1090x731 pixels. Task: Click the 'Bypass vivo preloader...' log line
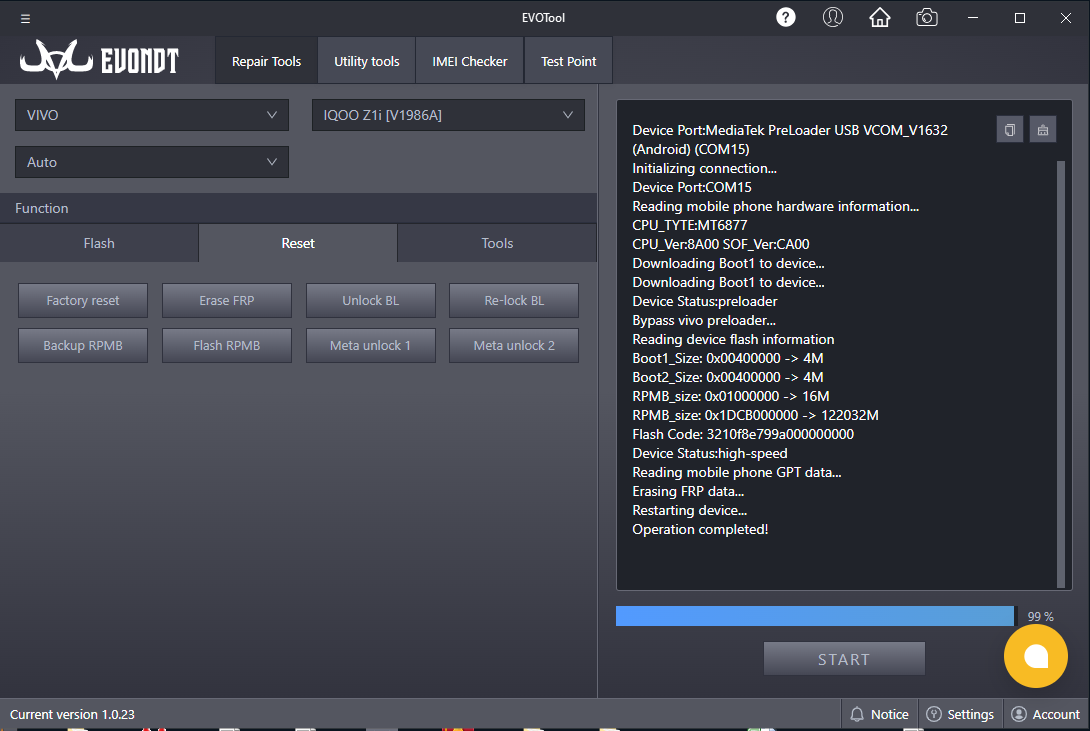(x=704, y=320)
